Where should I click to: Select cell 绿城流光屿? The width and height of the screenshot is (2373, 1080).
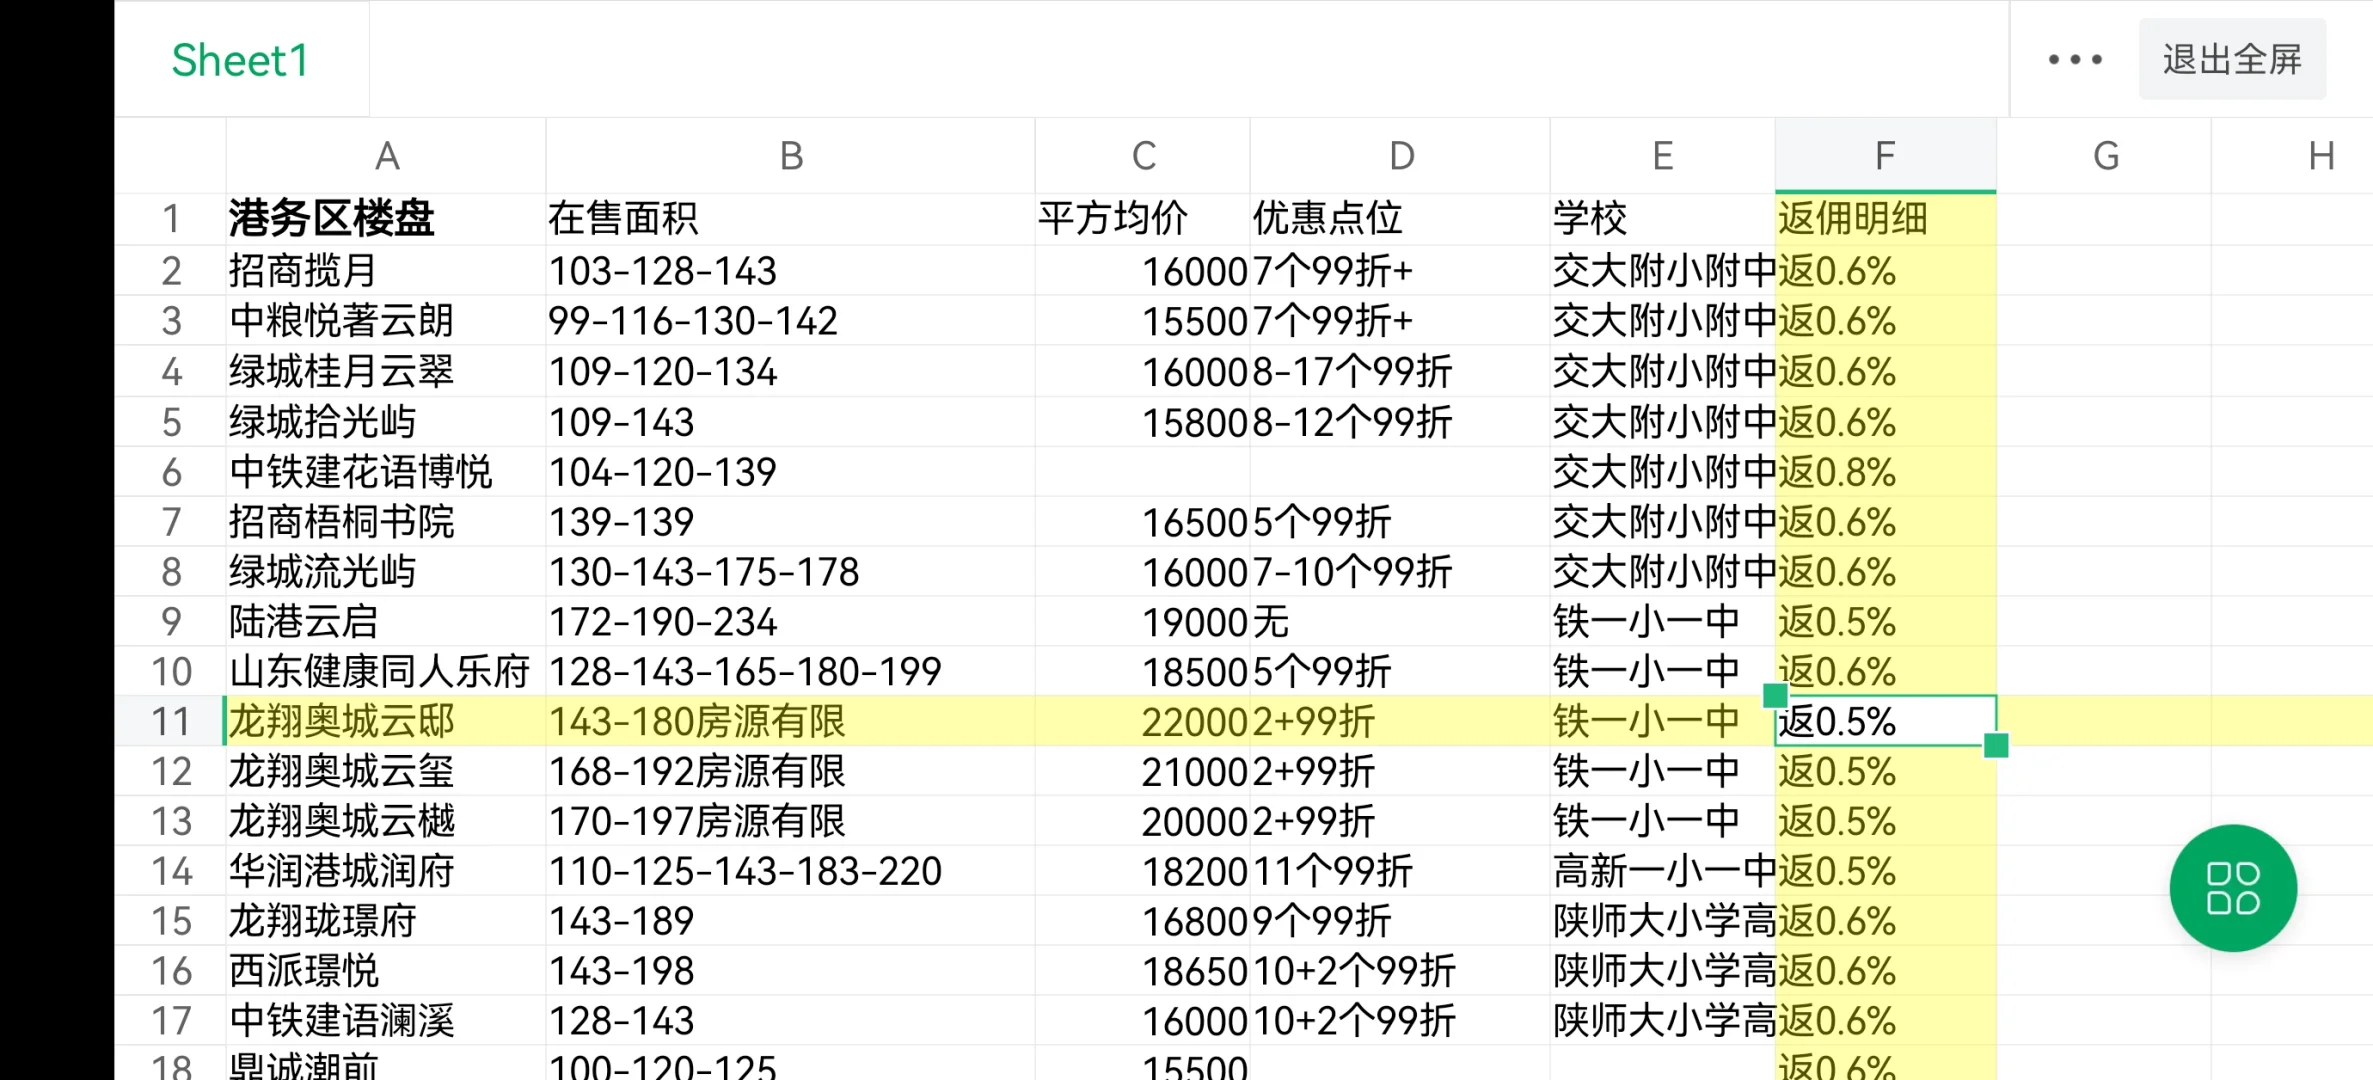tap(386, 572)
